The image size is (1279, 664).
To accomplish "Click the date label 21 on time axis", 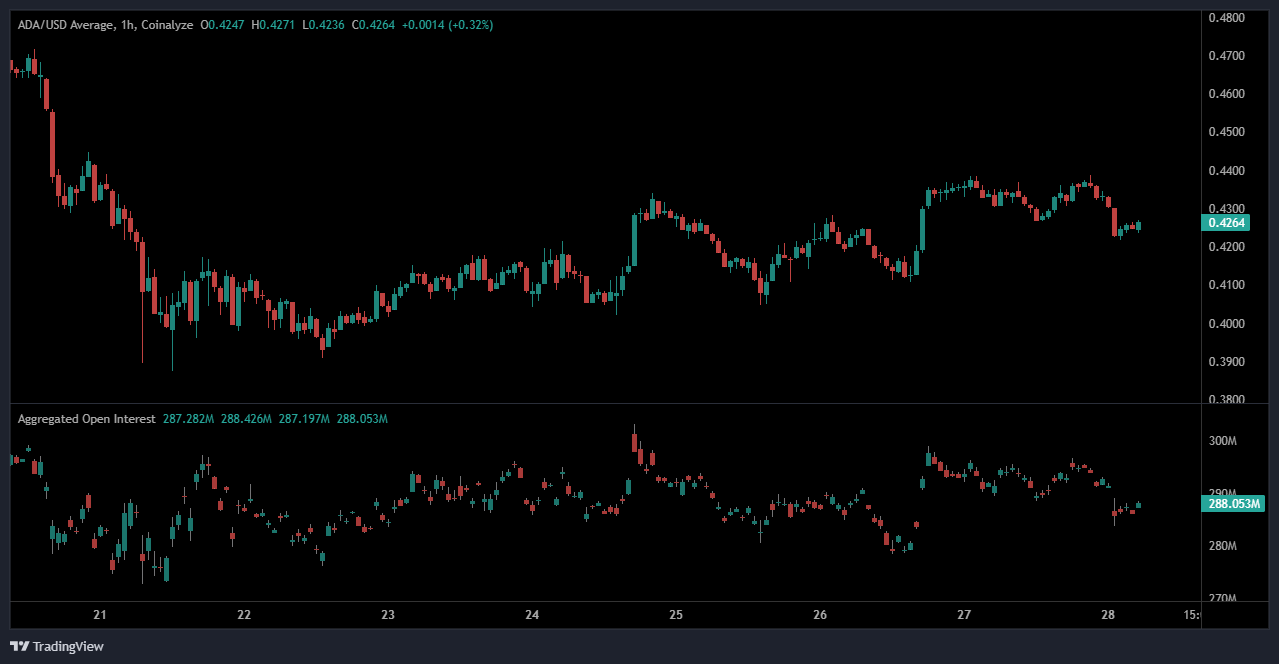I will coord(99,615).
